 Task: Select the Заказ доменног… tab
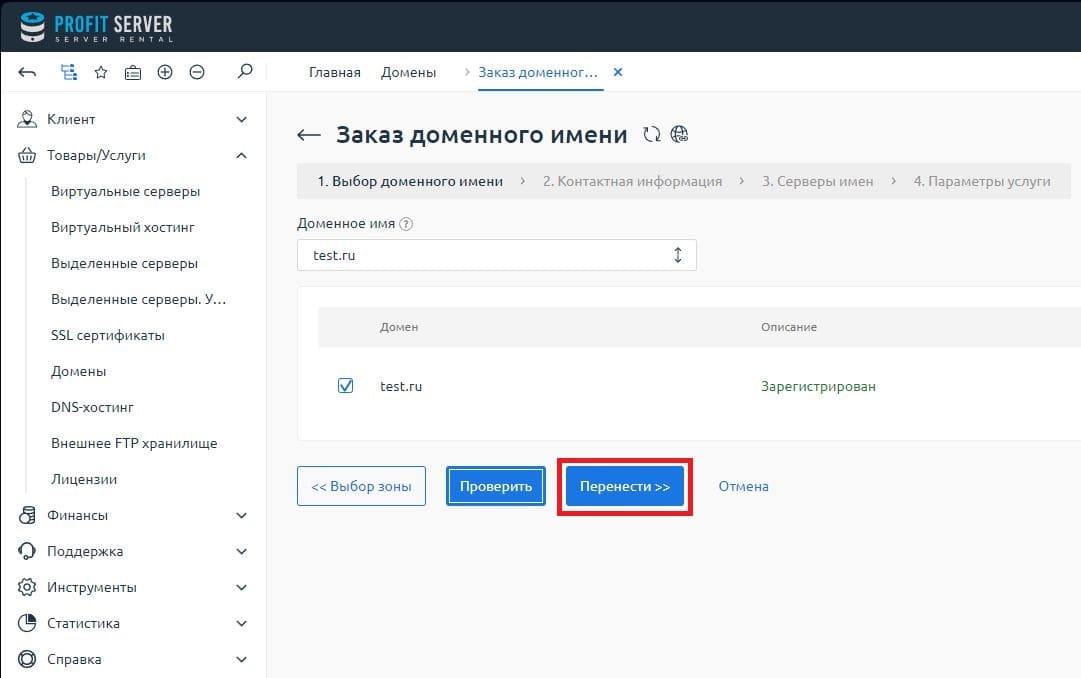pos(538,72)
